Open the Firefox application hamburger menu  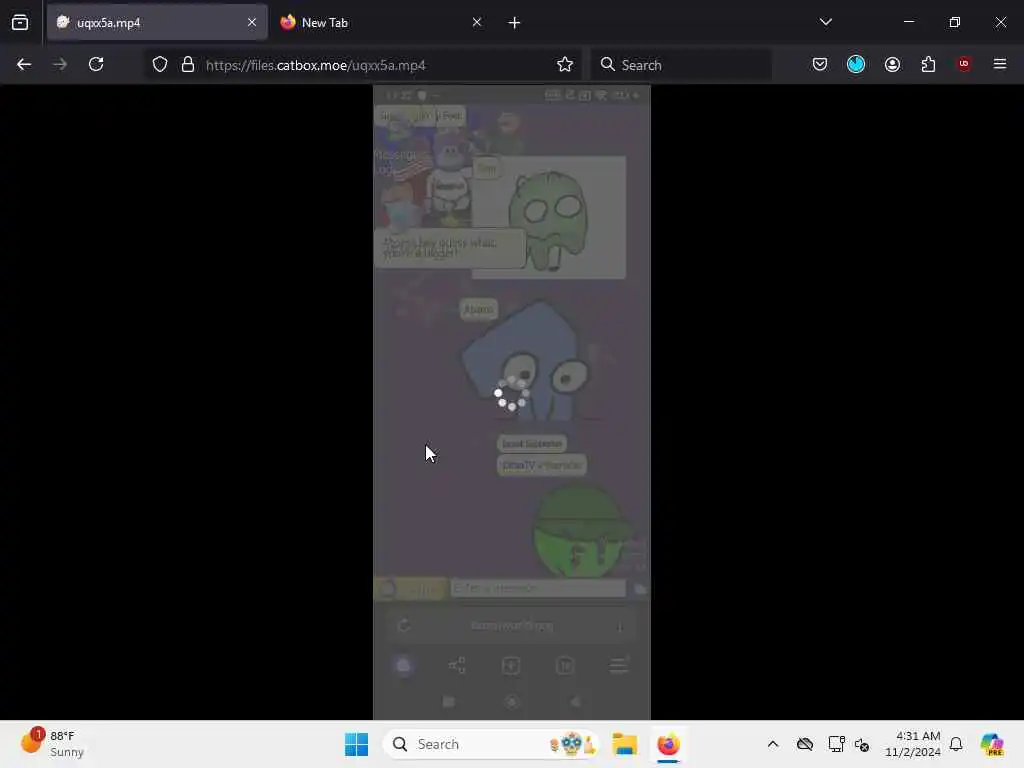tap(999, 64)
